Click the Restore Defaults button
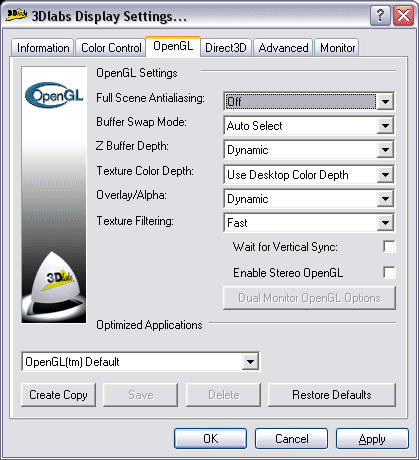Image resolution: width=419 pixels, height=460 pixels. (x=332, y=395)
